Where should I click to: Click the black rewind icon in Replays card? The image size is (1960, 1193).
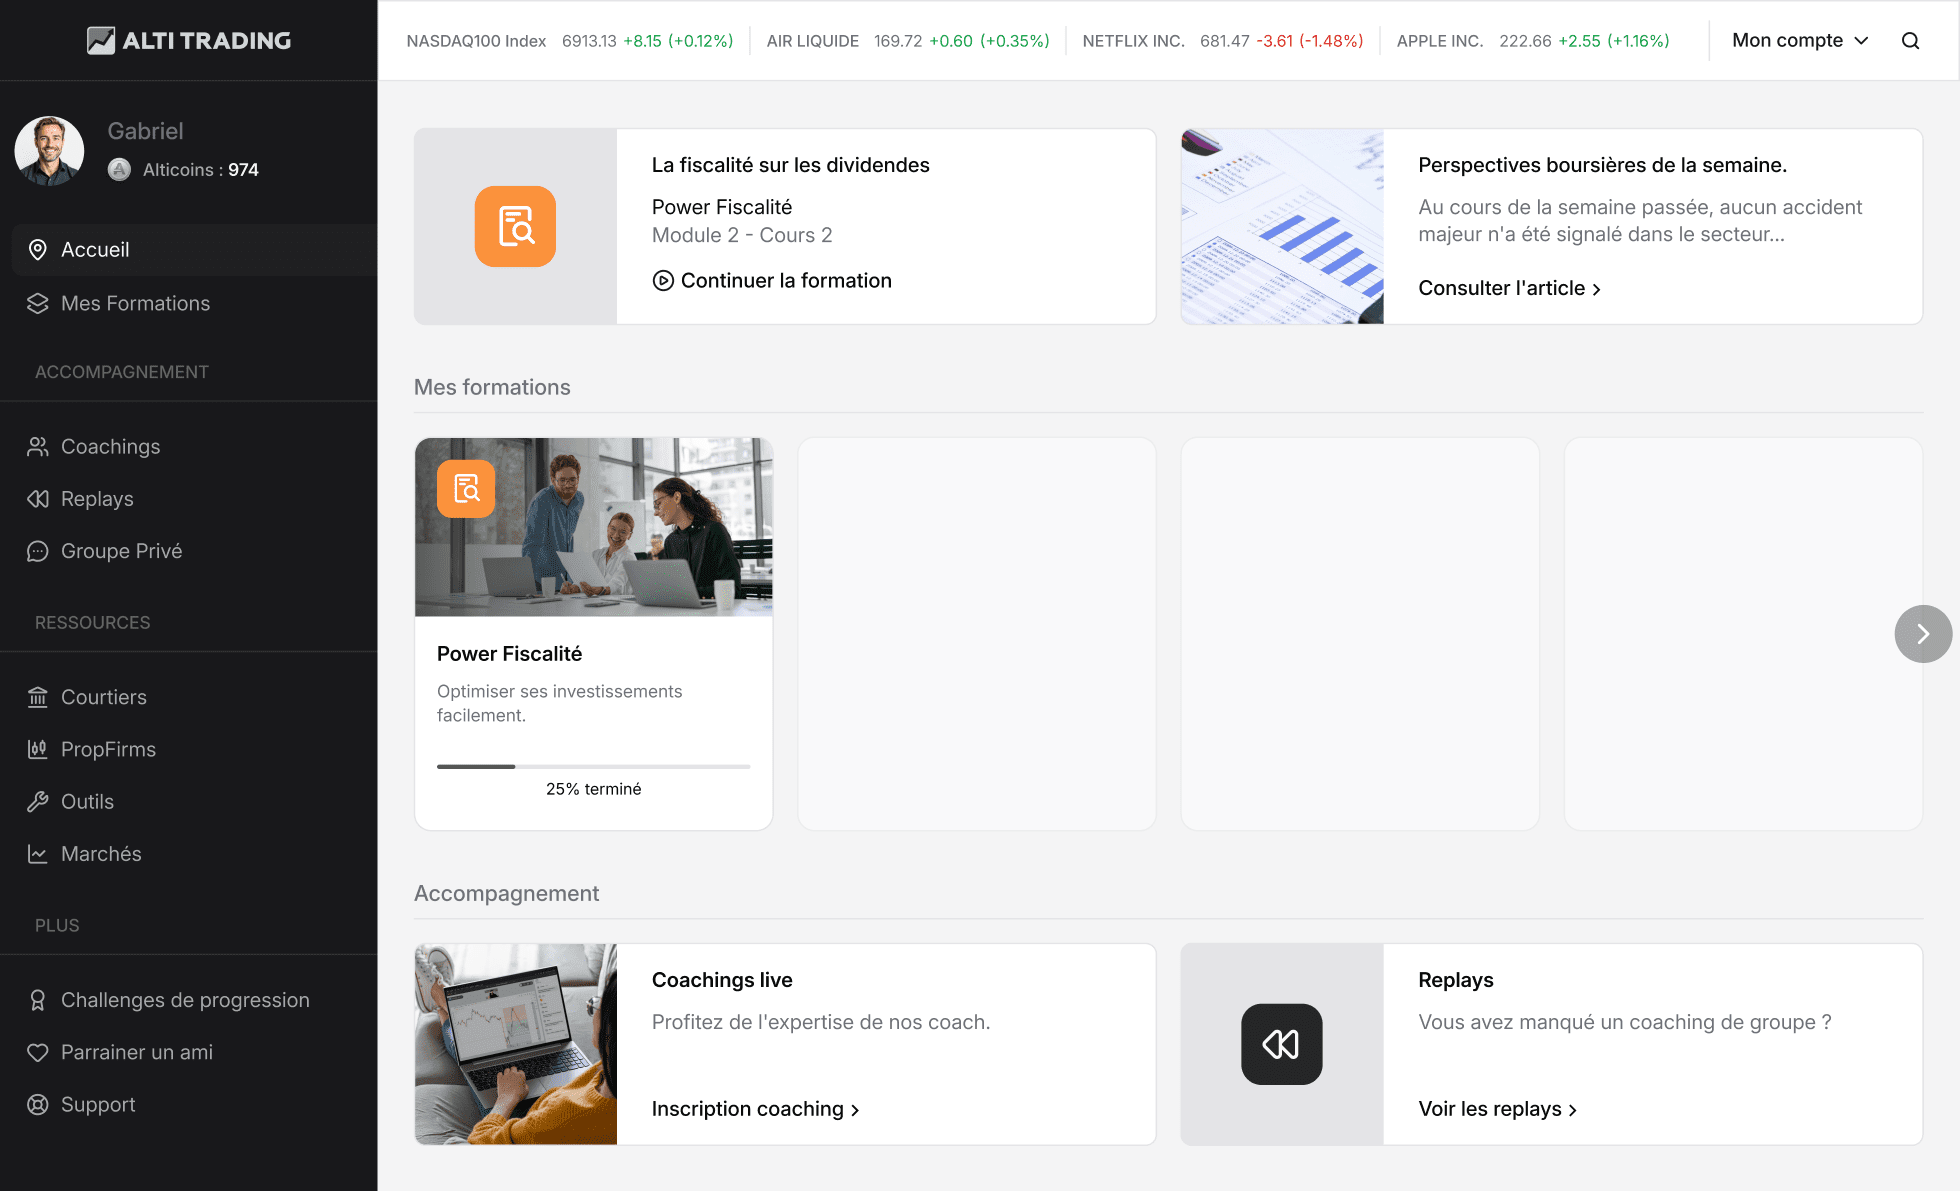(1281, 1044)
